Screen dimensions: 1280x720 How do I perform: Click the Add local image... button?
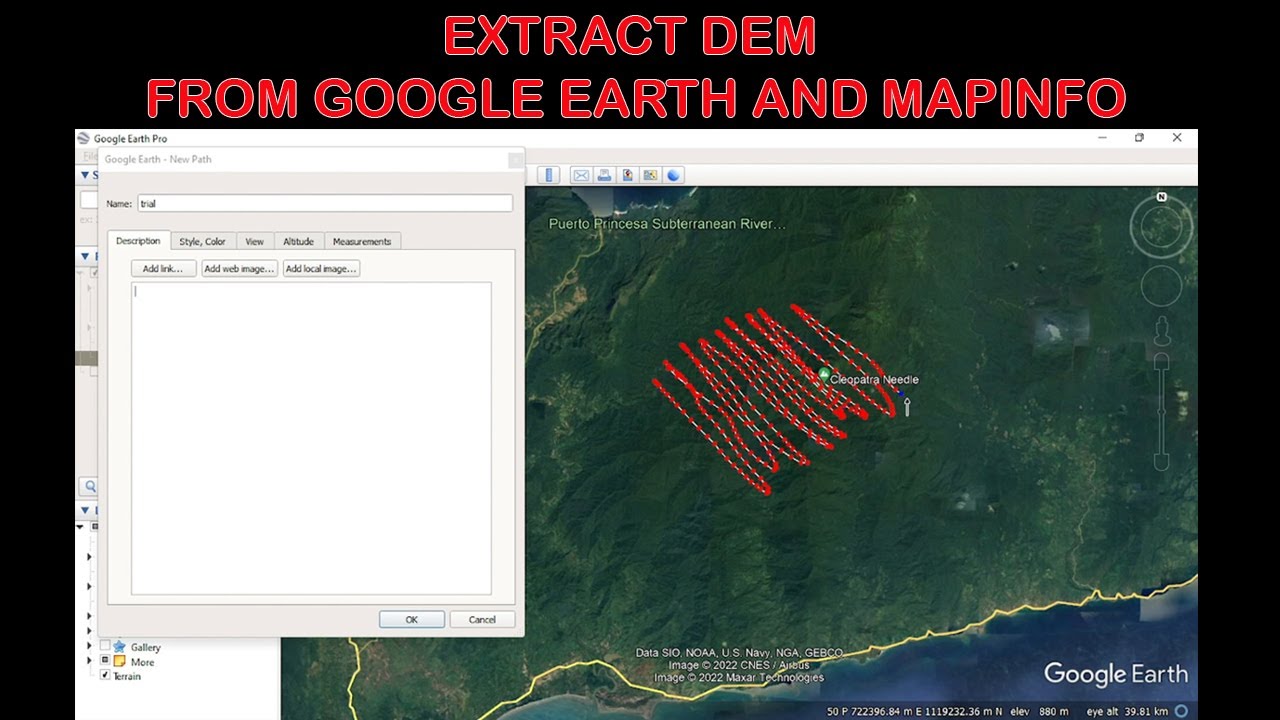(x=321, y=269)
